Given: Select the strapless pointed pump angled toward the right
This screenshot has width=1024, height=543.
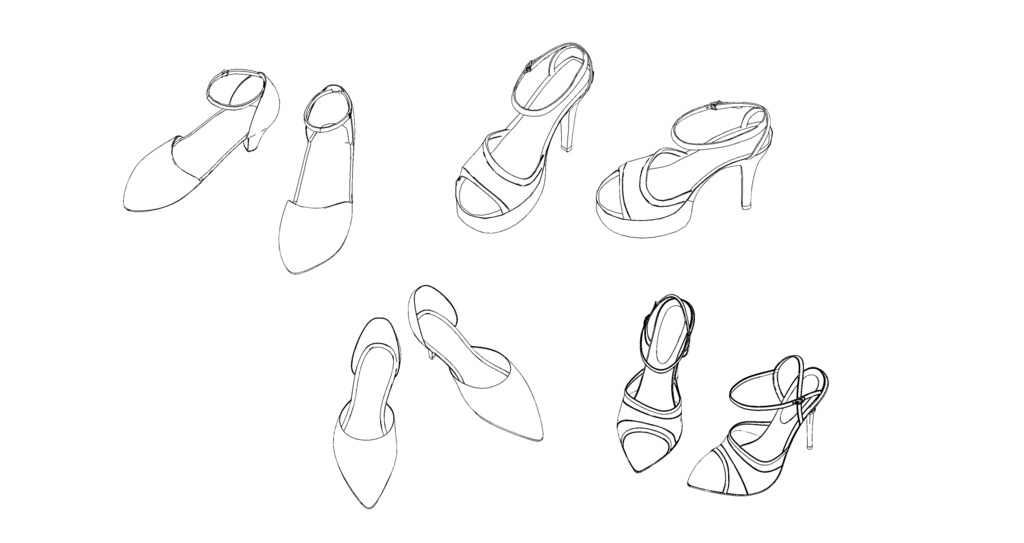Looking at the screenshot, I should tap(475, 363).
